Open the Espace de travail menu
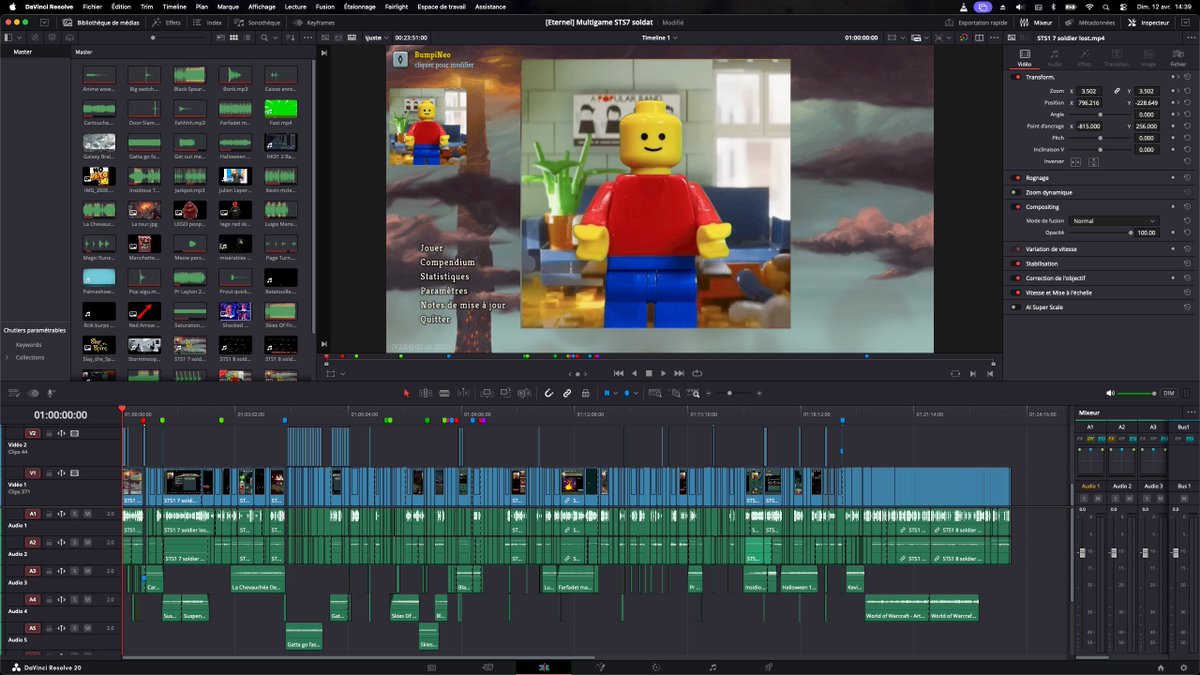This screenshot has width=1200, height=675. [442, 6]
